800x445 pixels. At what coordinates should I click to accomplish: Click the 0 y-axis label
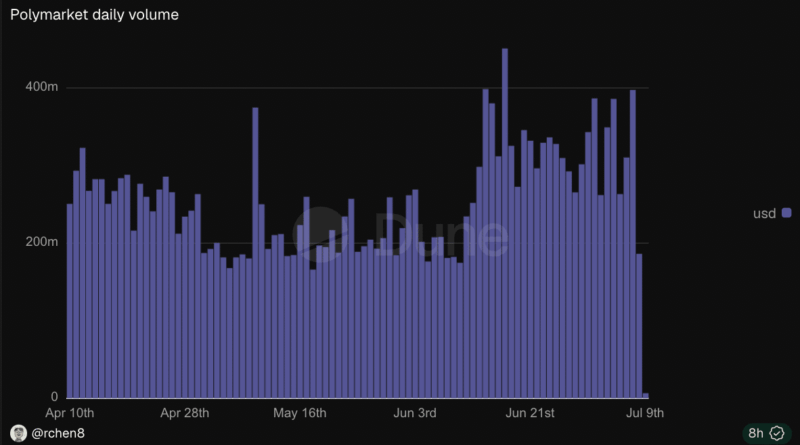tap(54, 397)
